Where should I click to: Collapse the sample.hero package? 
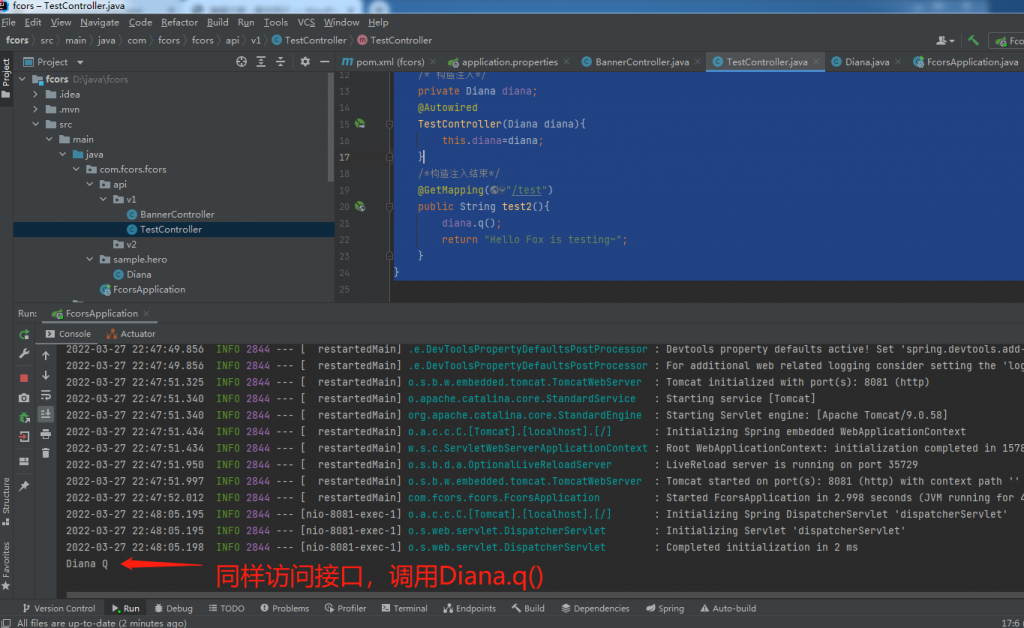(90, 259)
